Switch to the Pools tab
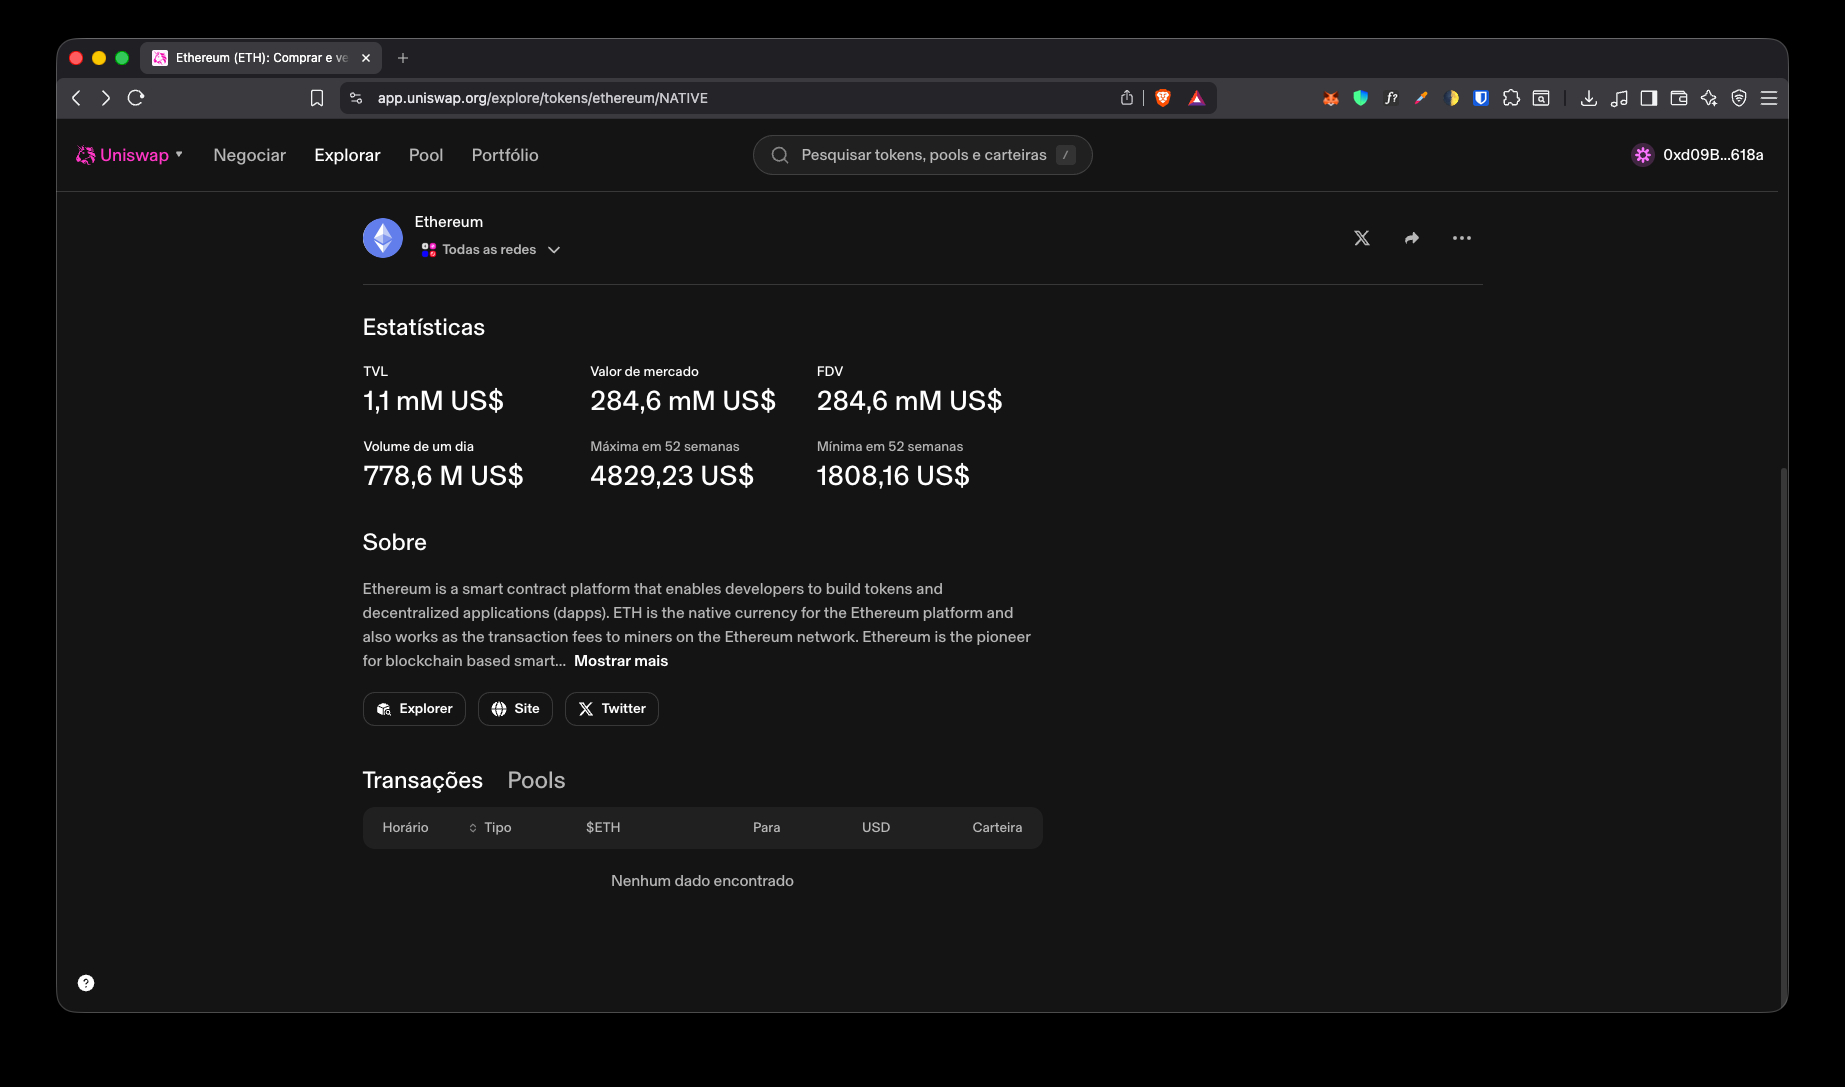1845x1087 pixels. click(536, 780)
